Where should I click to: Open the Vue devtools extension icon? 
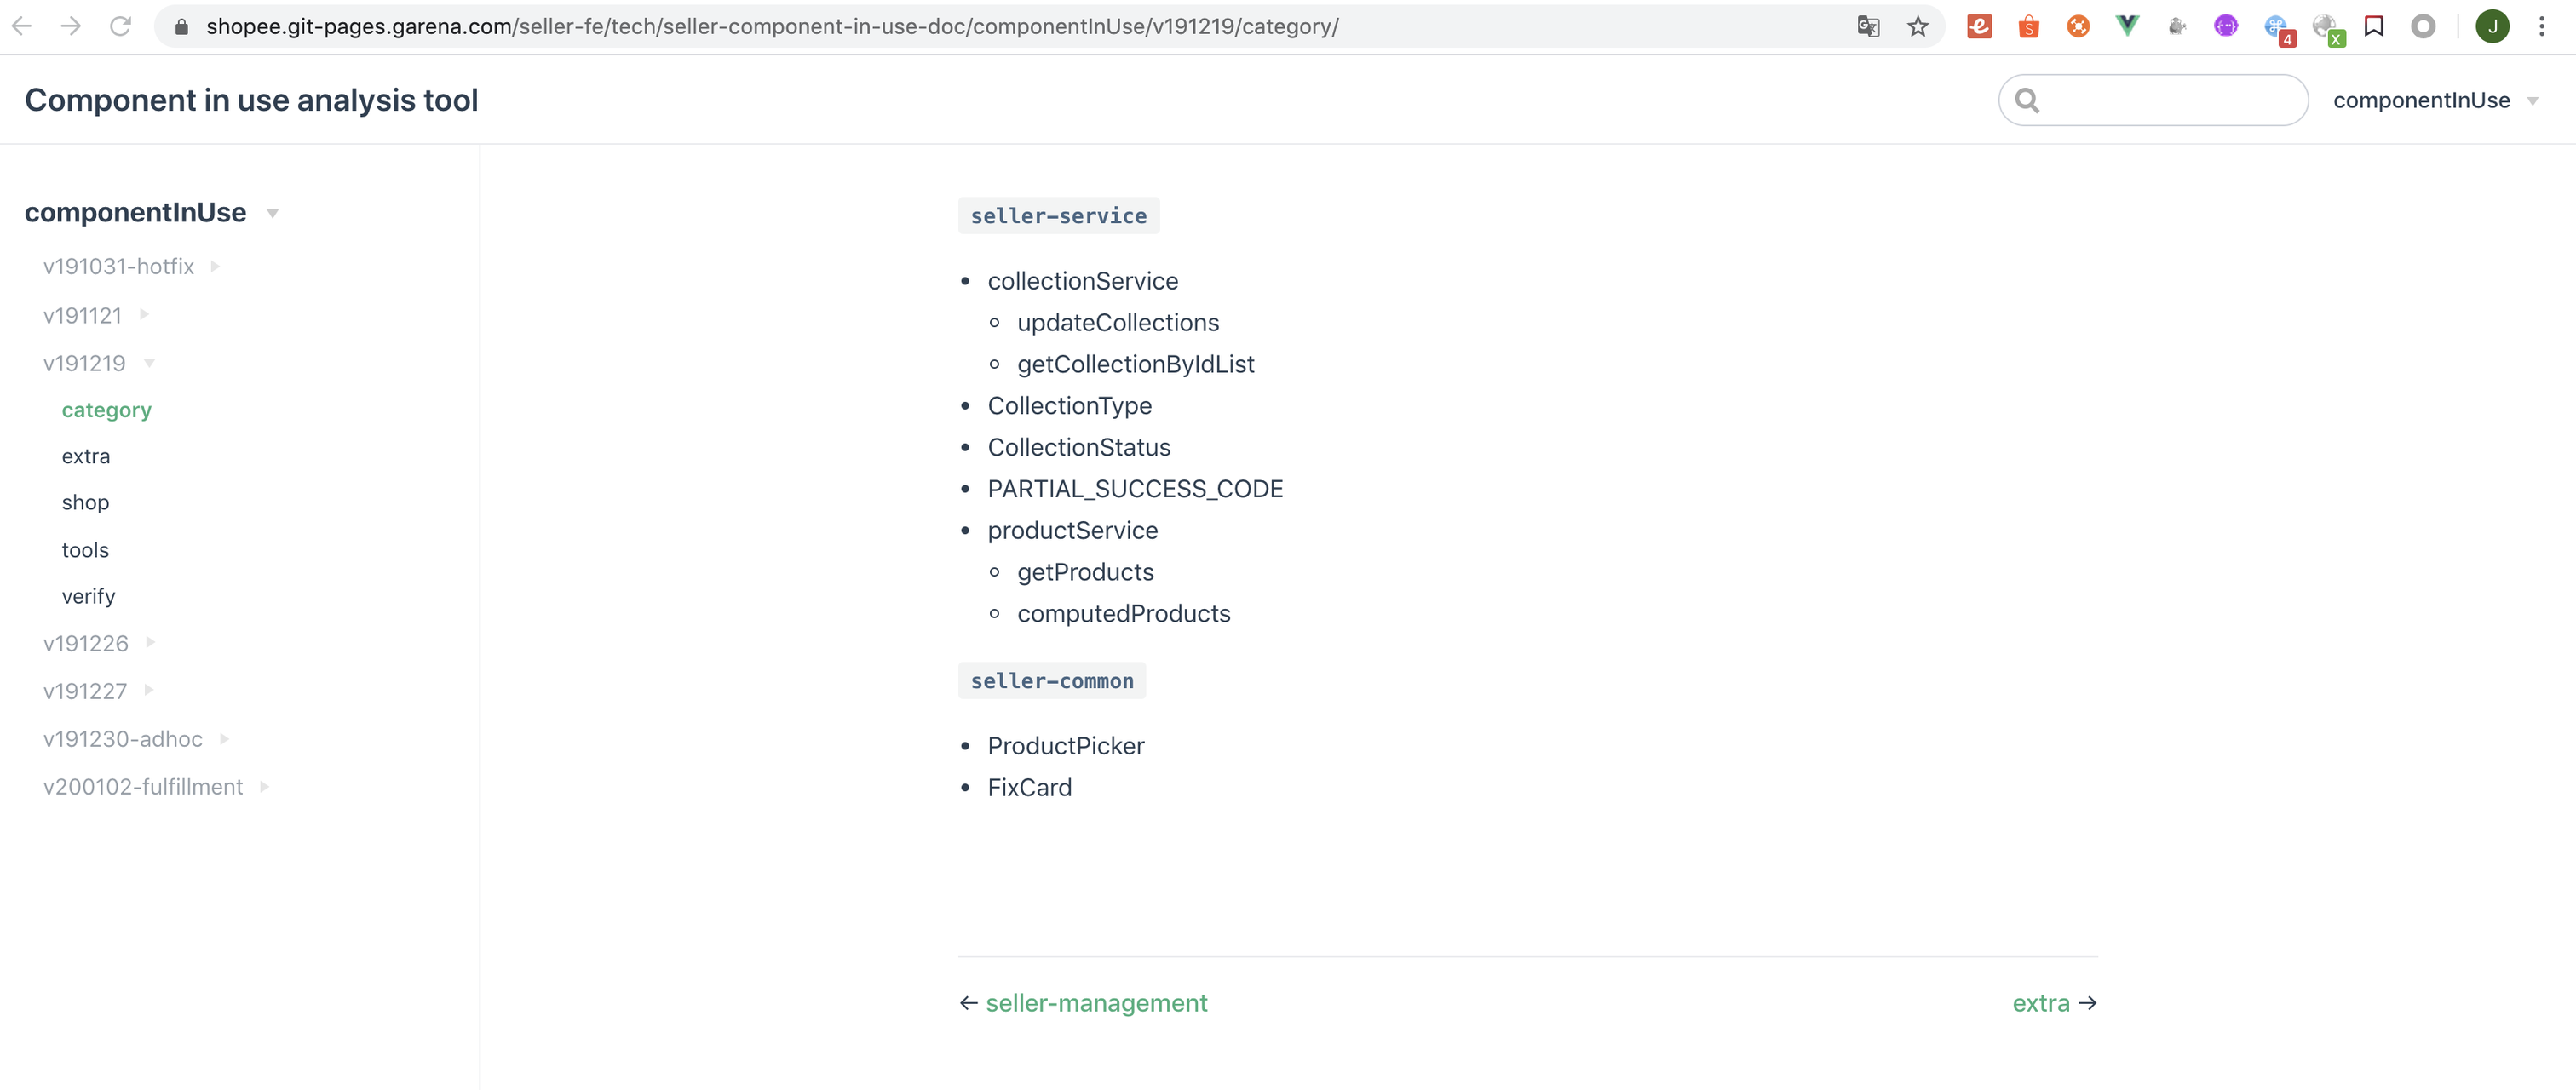(2127, 26)
